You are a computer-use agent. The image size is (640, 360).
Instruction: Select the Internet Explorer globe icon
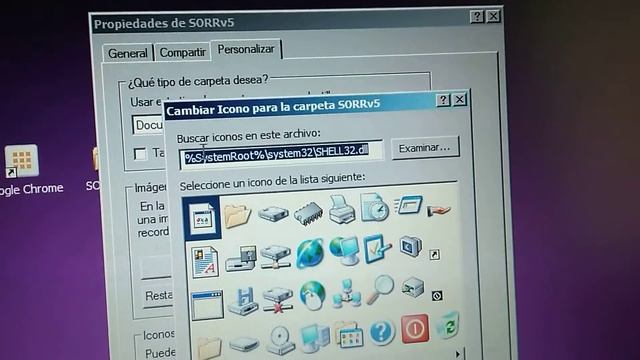click(310, 254)
